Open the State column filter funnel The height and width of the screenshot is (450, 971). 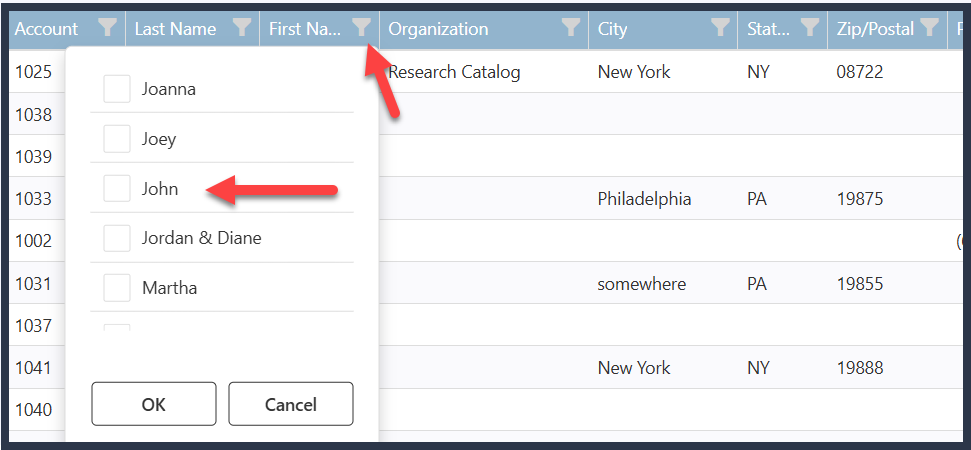(x=810, y=28)
